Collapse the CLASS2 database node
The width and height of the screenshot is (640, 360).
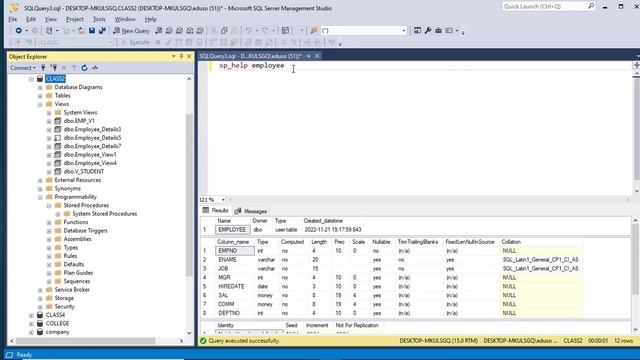click(x=31, y=79)
